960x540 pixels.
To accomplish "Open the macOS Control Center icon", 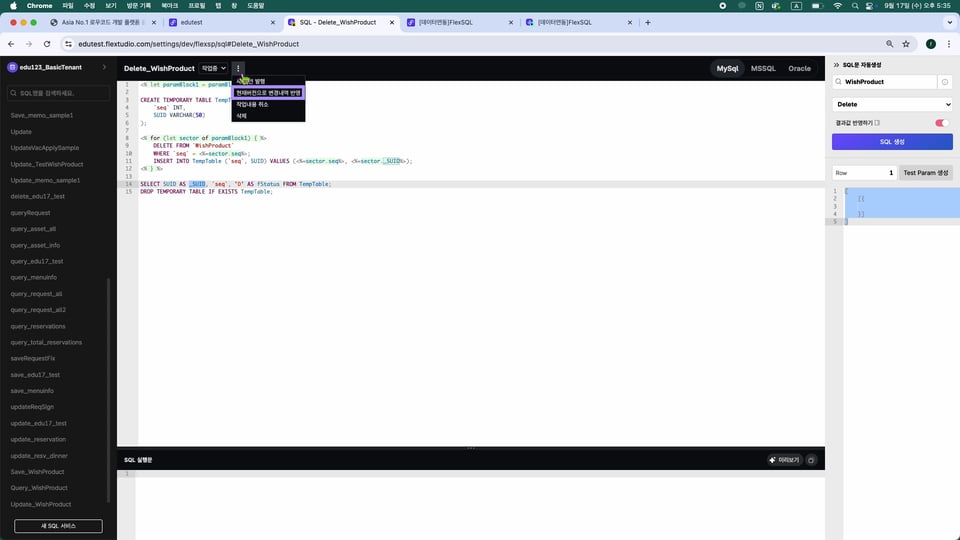I will tap(869, 6).
